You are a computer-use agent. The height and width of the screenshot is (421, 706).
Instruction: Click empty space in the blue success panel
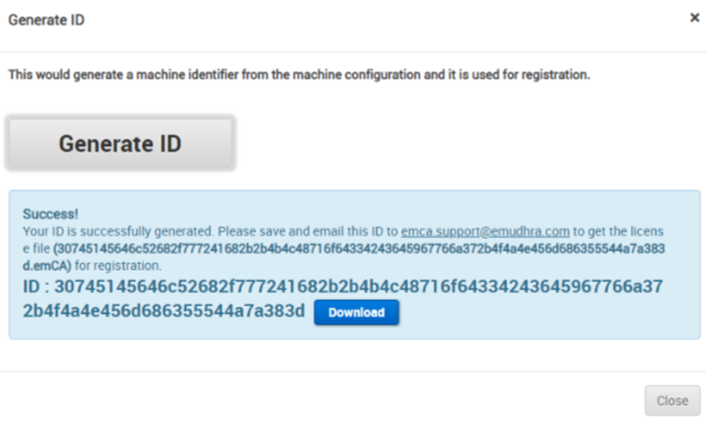tap(550, 320)
